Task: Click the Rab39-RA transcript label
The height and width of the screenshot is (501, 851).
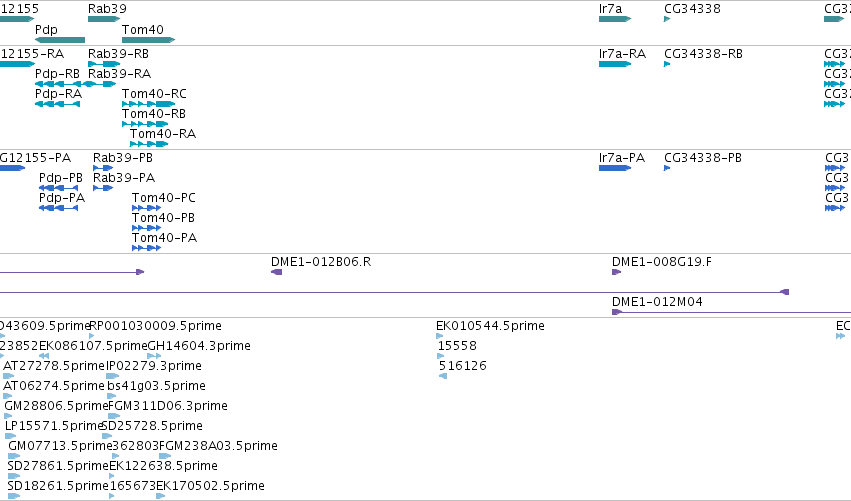Action: click(119, 74)
